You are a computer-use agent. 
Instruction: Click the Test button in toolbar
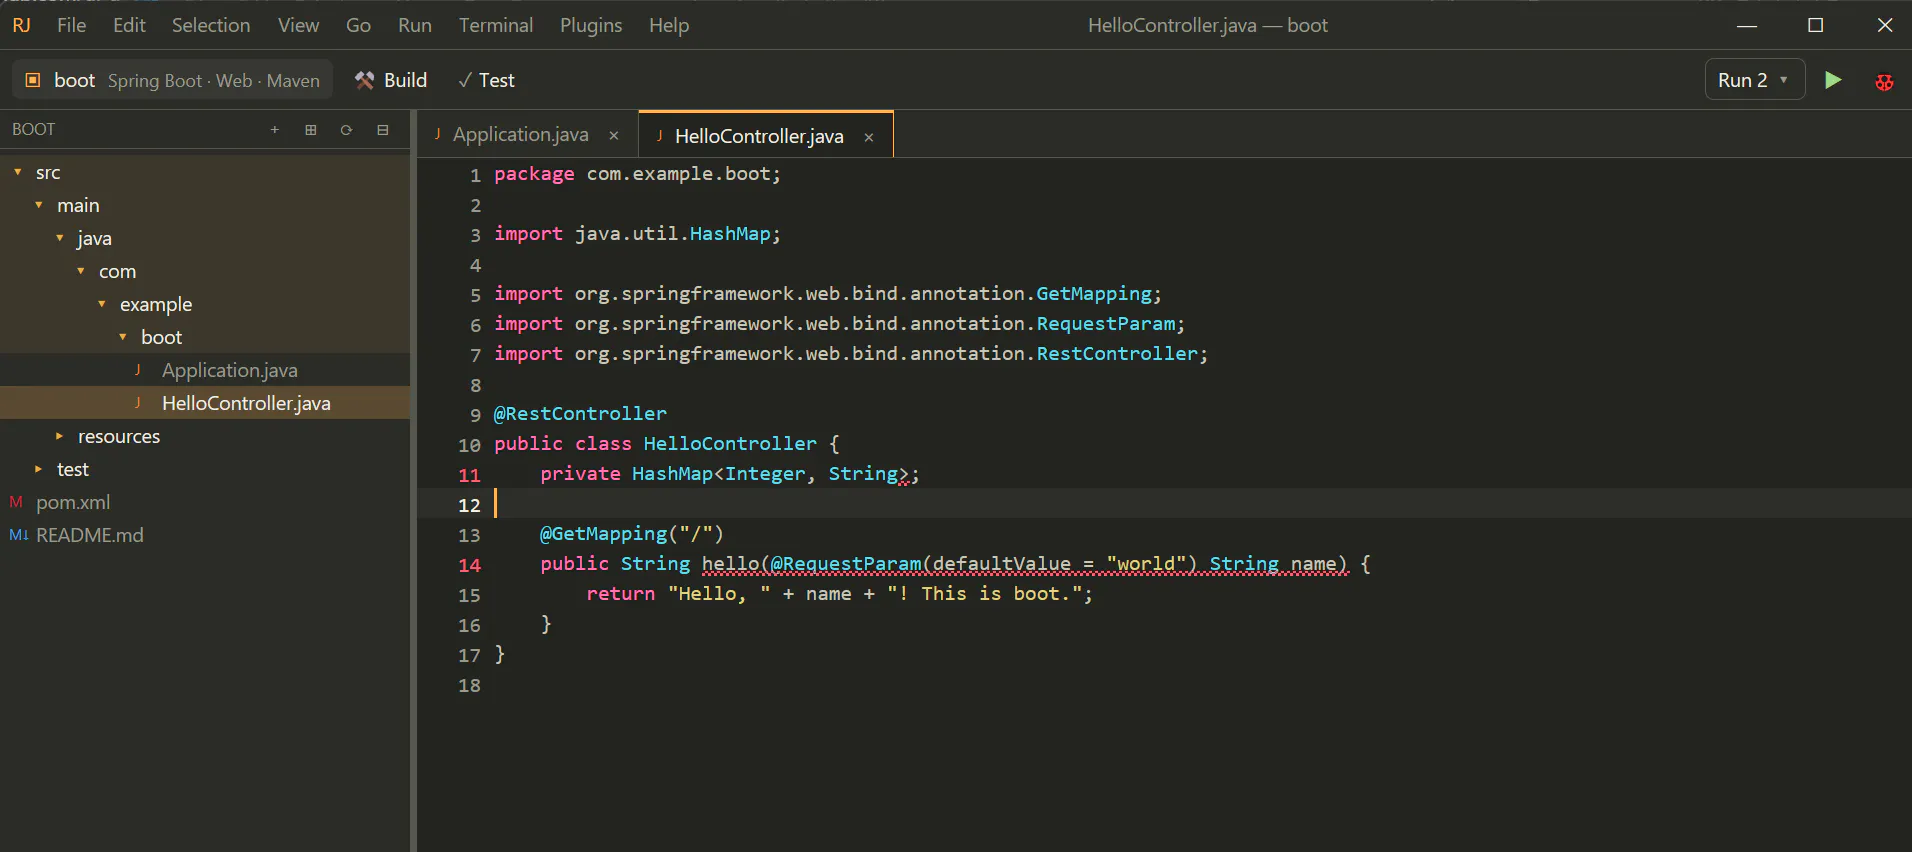click(x=486, y=80)
